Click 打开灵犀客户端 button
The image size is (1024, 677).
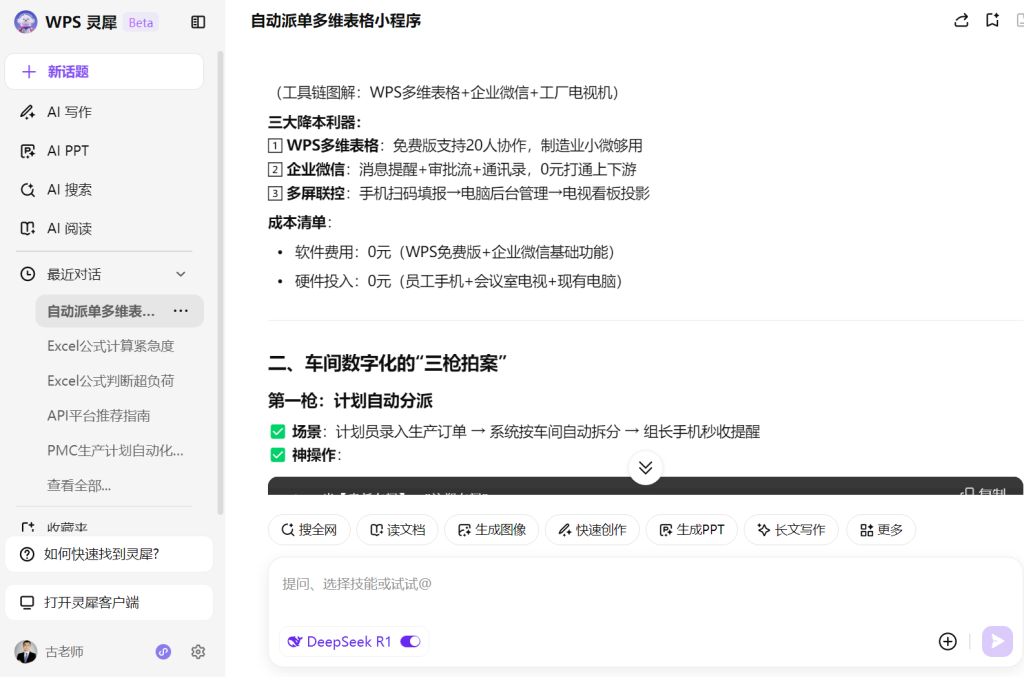(x=109, y=603)
